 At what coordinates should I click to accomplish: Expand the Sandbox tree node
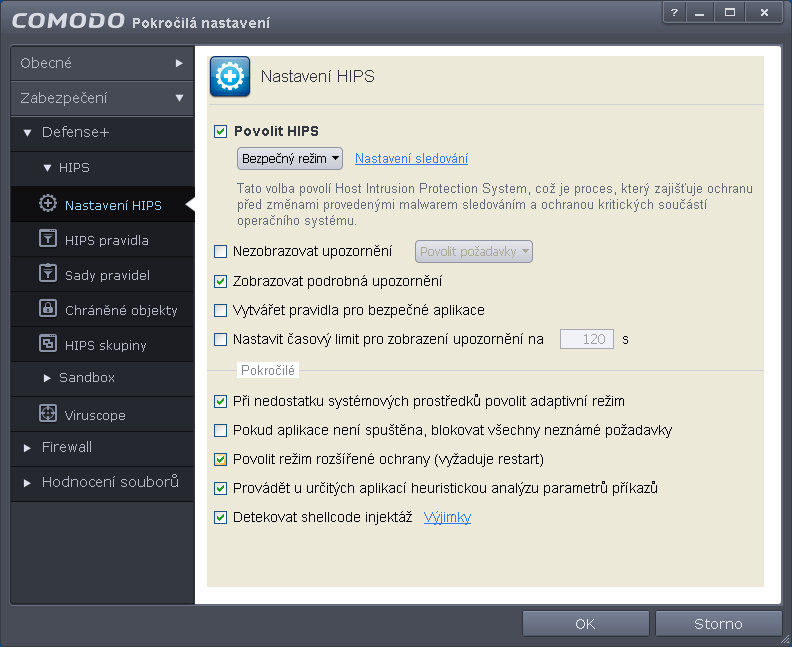pyautogui.click(x=47, y=378)
